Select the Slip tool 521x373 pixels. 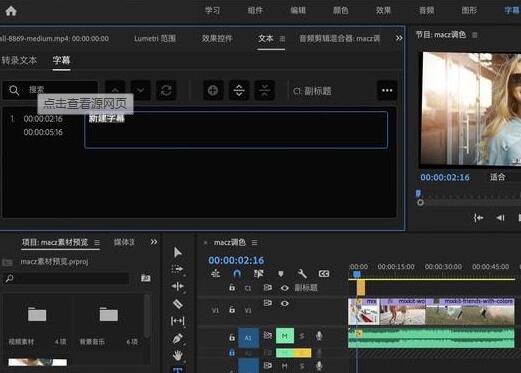[177, 321]
